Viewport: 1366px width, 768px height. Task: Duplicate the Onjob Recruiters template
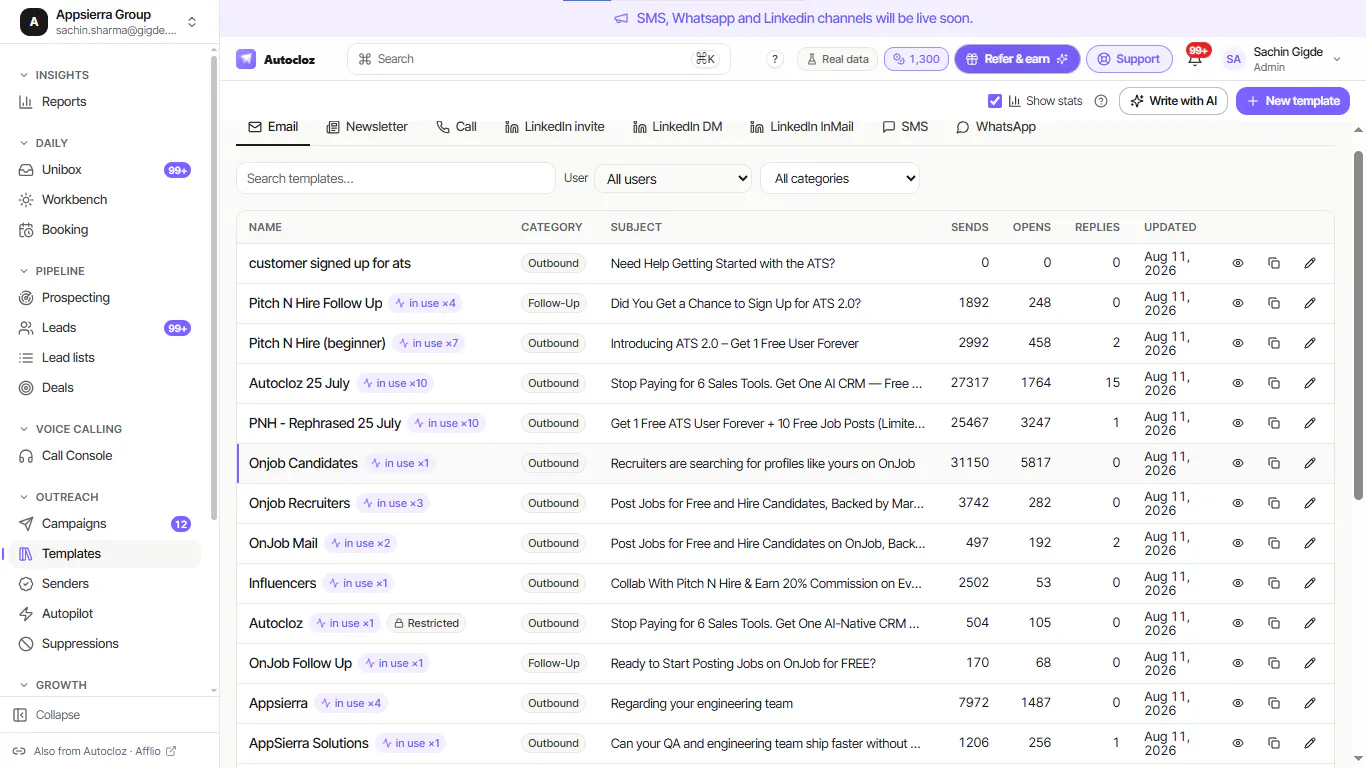tap(1274, 503)
